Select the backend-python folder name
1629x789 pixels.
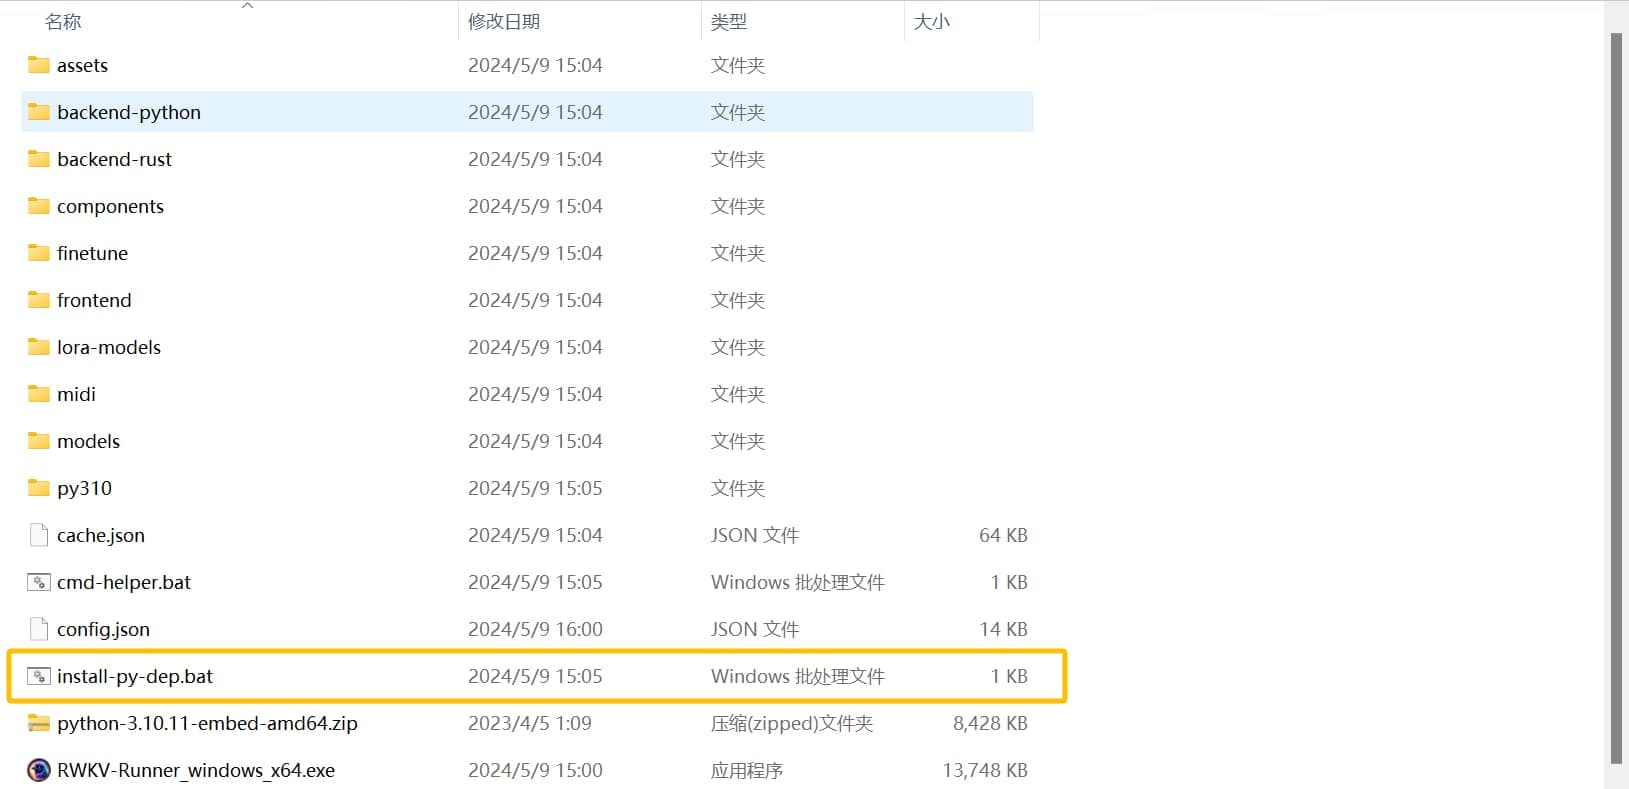pos(129,112)
